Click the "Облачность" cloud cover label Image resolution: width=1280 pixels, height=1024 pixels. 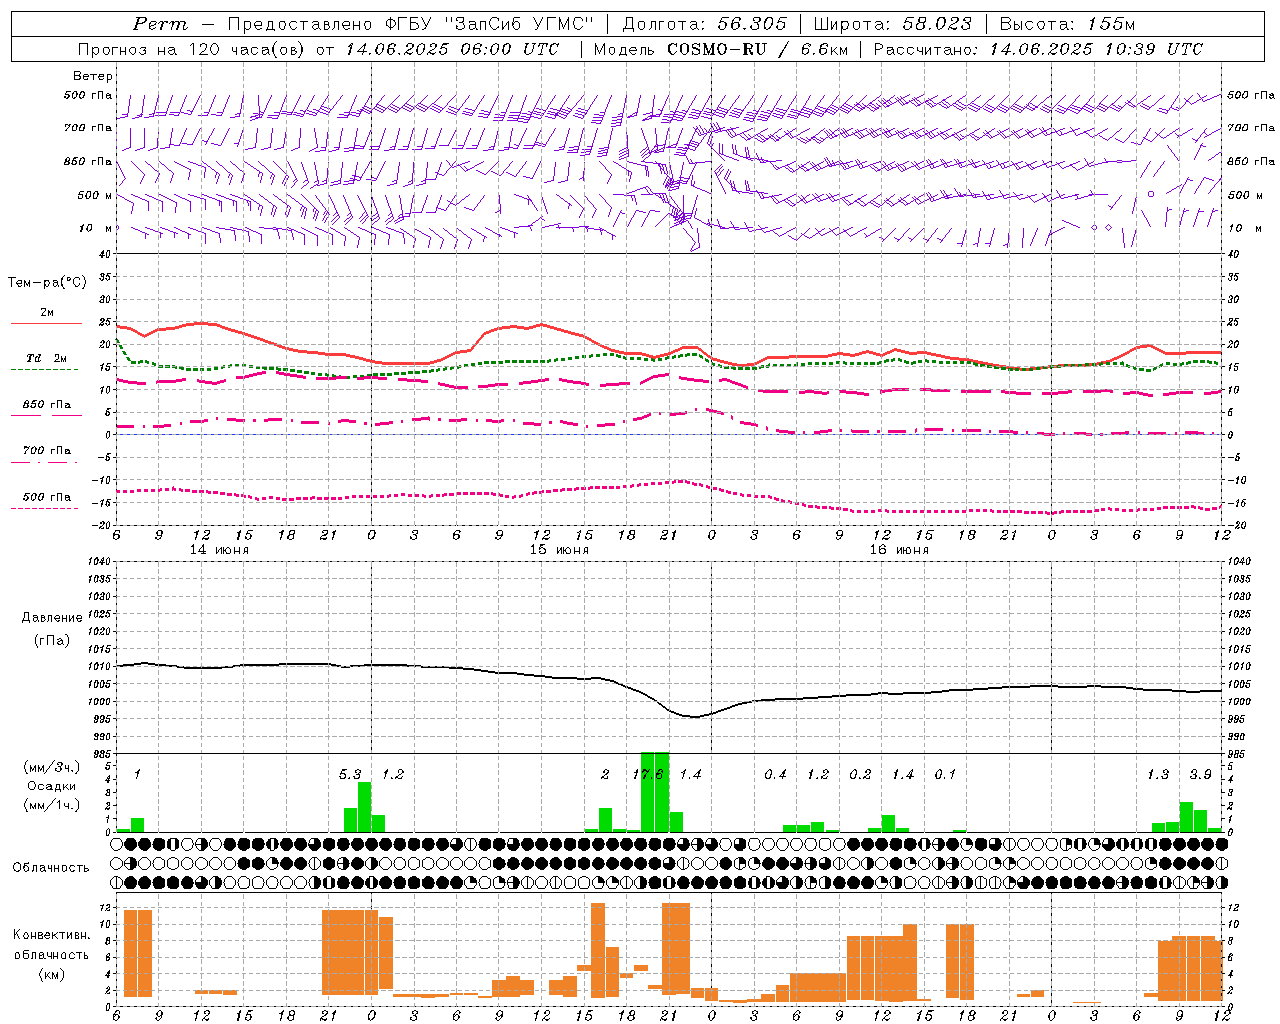(51, 867)
